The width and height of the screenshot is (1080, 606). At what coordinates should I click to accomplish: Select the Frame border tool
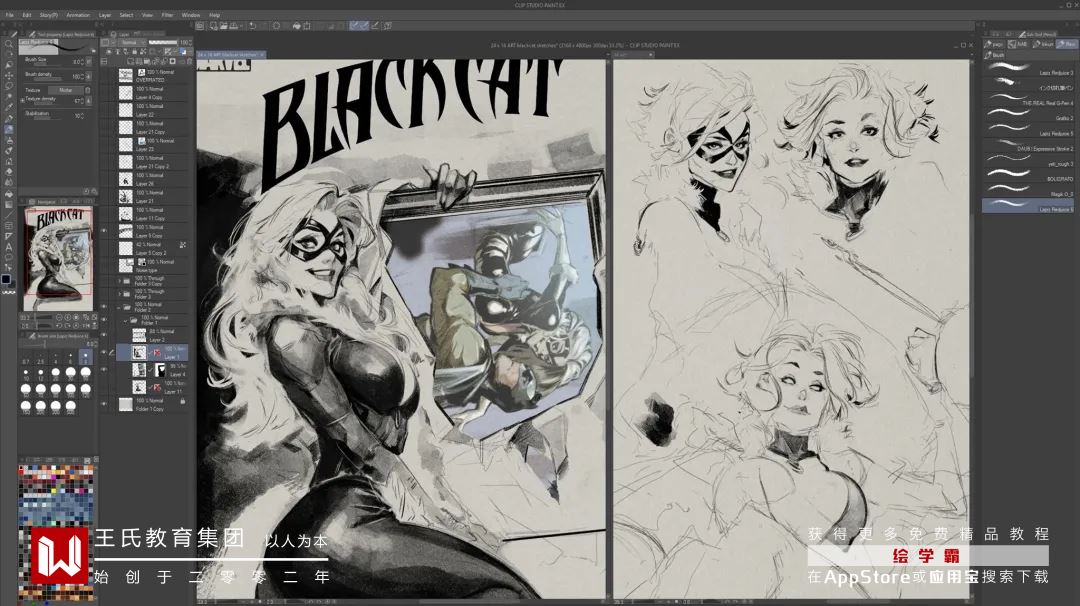pos(9,225)
